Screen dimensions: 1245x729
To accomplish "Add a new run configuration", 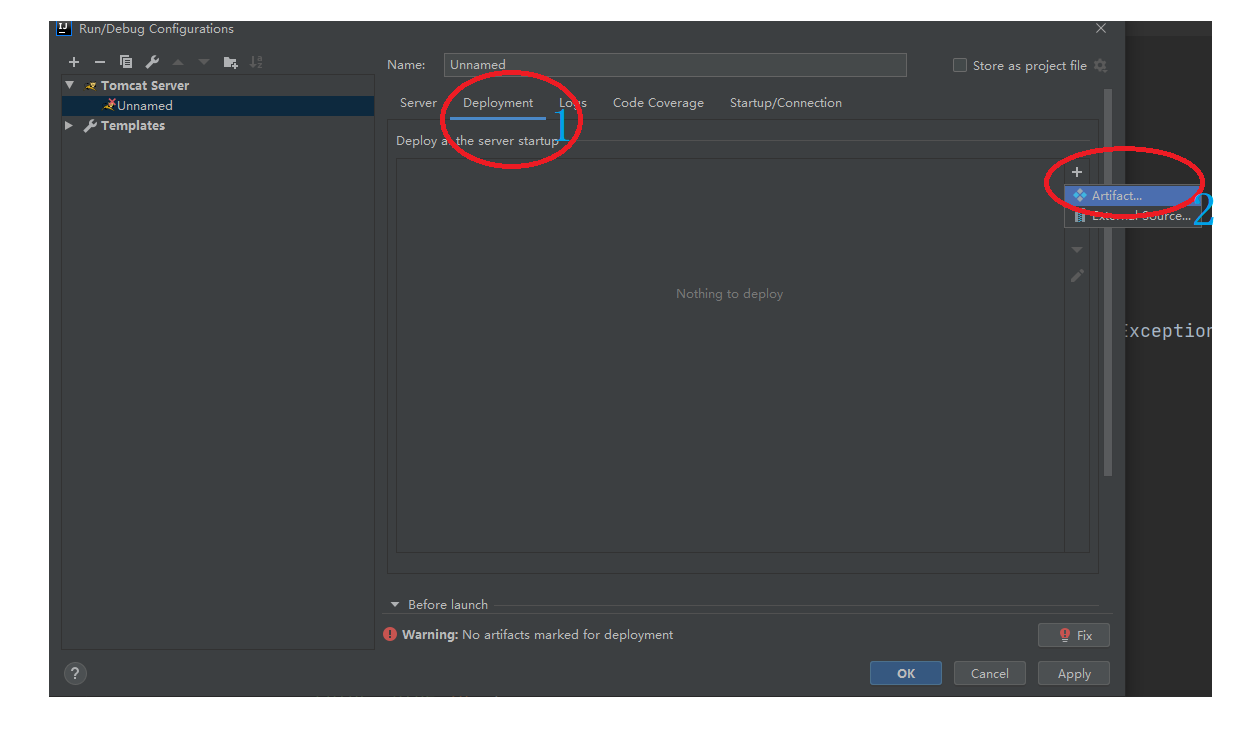I will tap(74, 62).
